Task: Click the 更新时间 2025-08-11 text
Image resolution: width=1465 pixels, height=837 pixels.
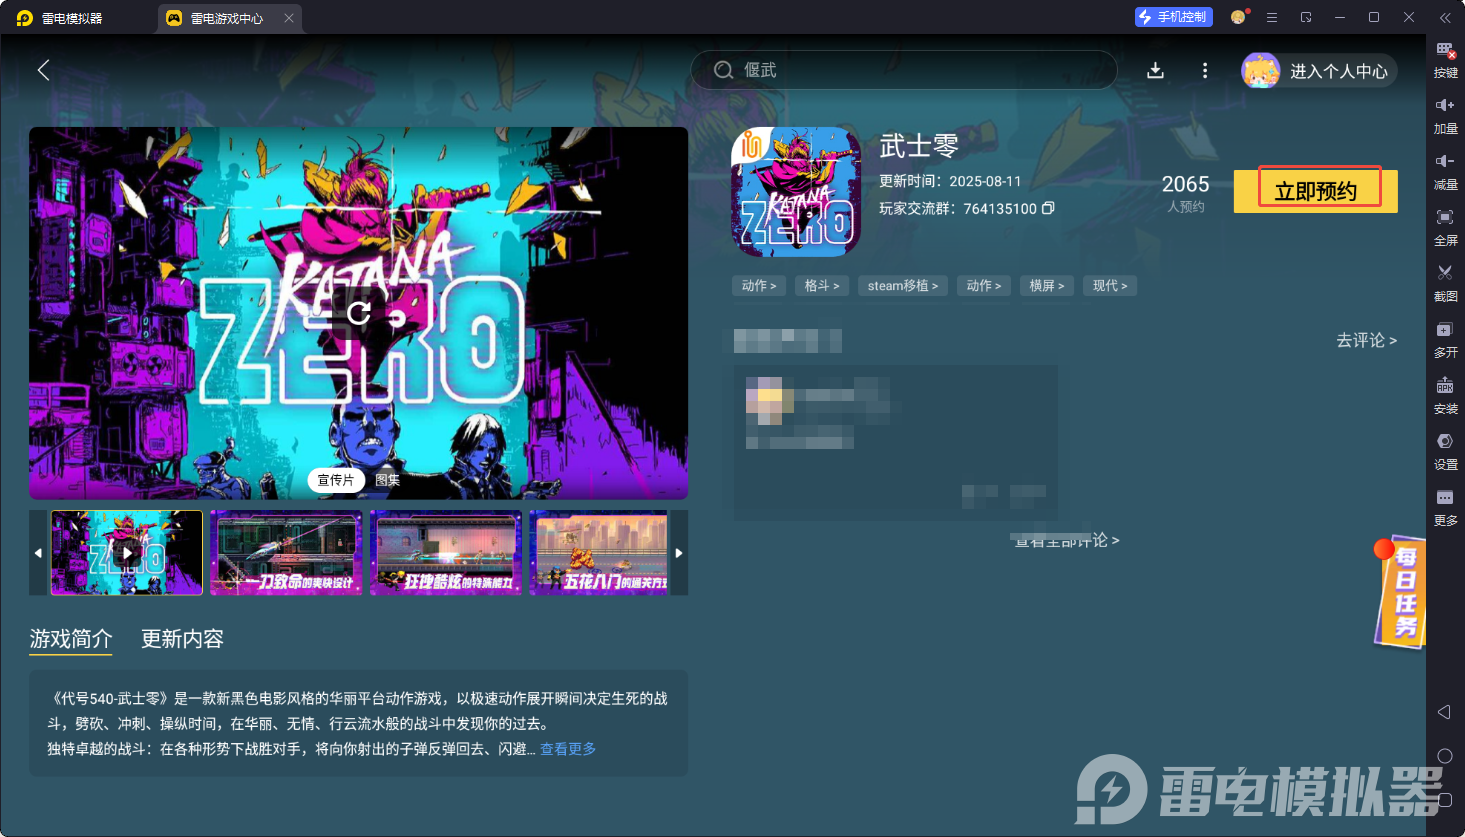Action: pos(950,181)
